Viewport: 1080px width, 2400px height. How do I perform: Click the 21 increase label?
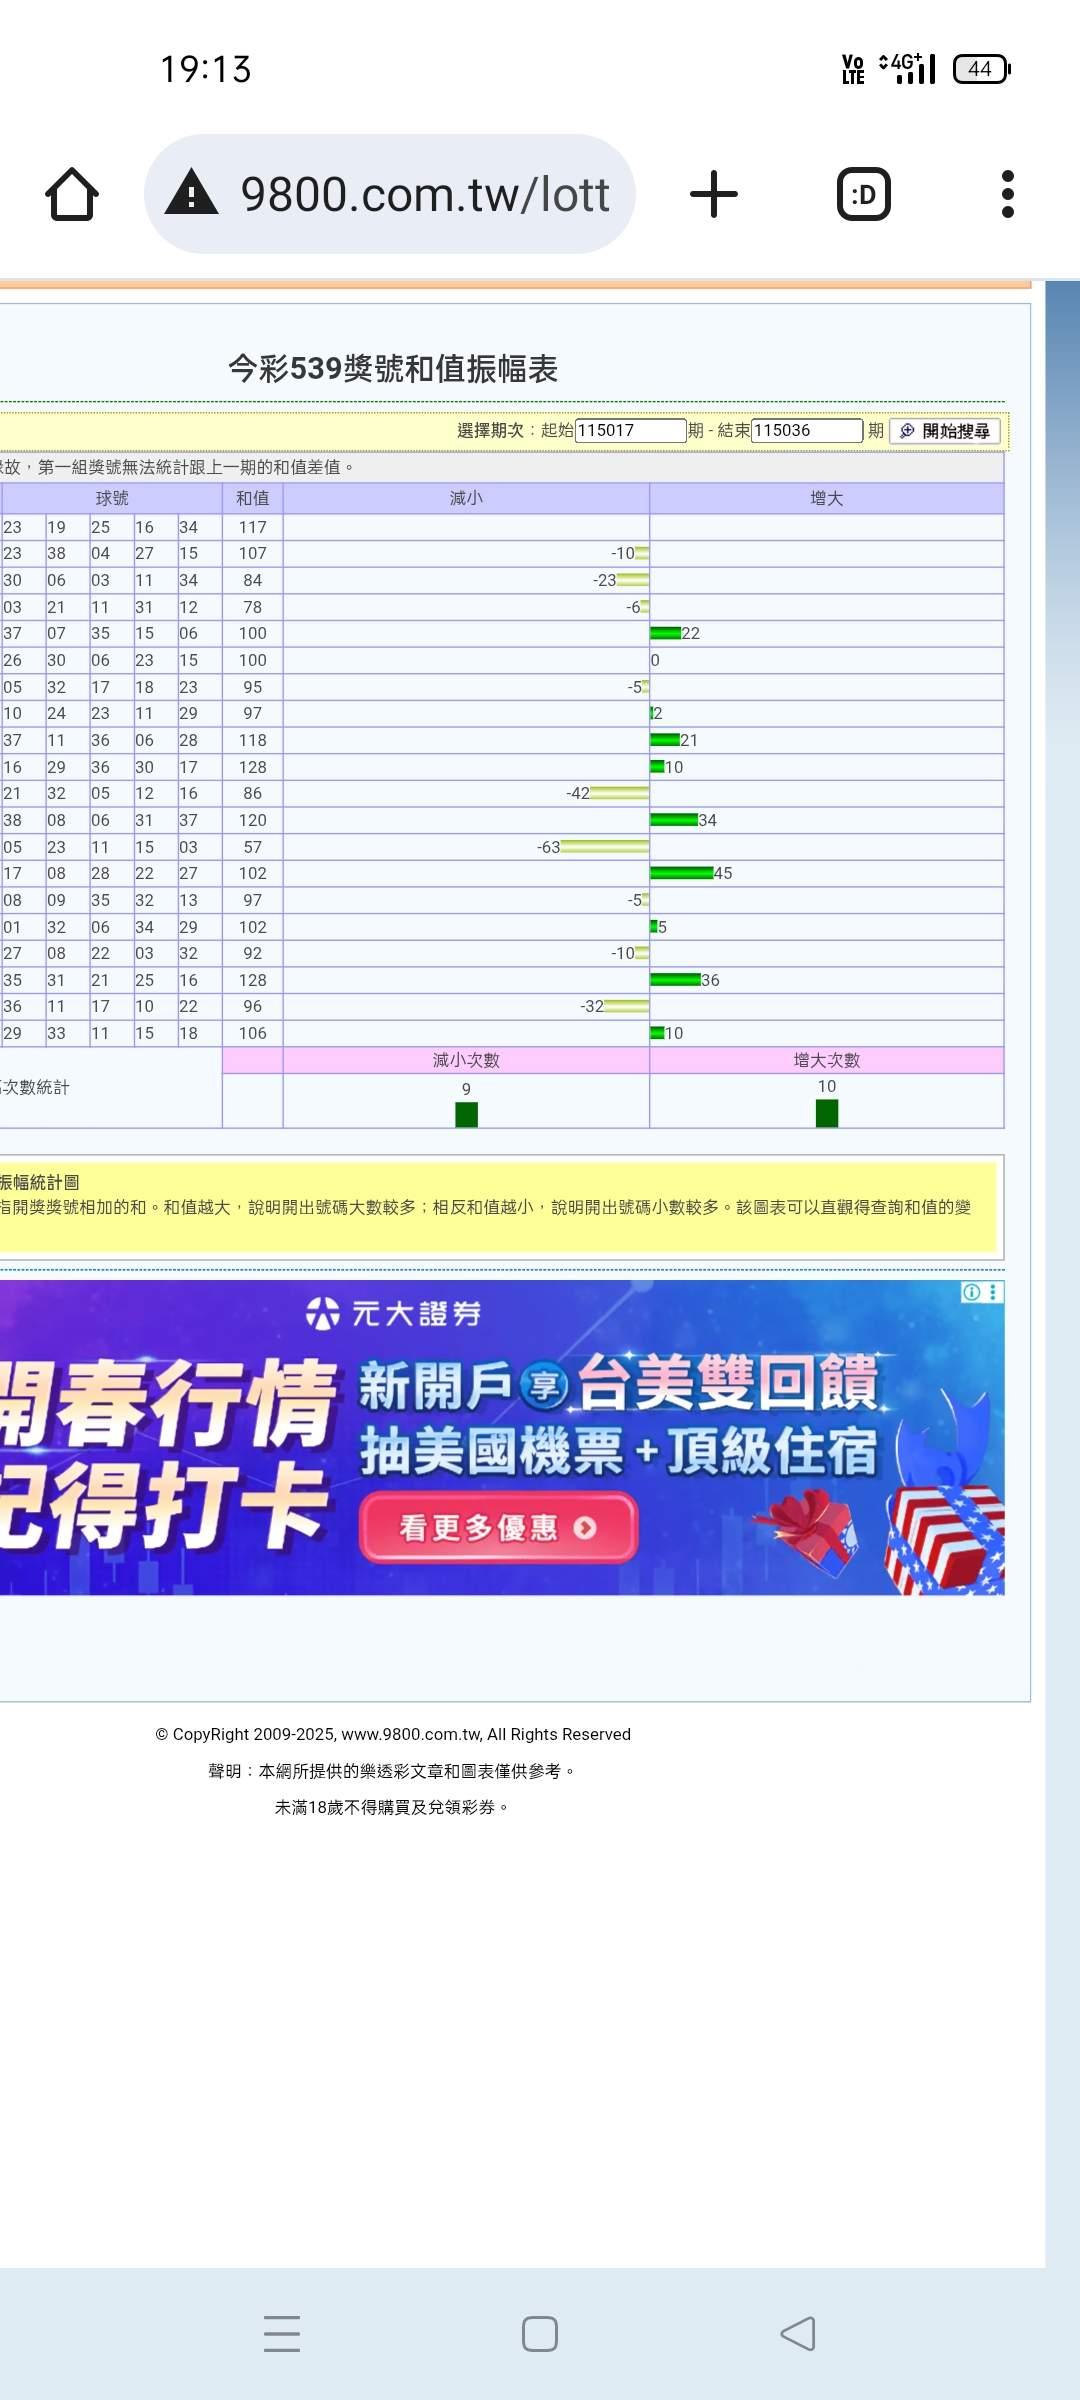pyautogui.click(x=689, y=740)
